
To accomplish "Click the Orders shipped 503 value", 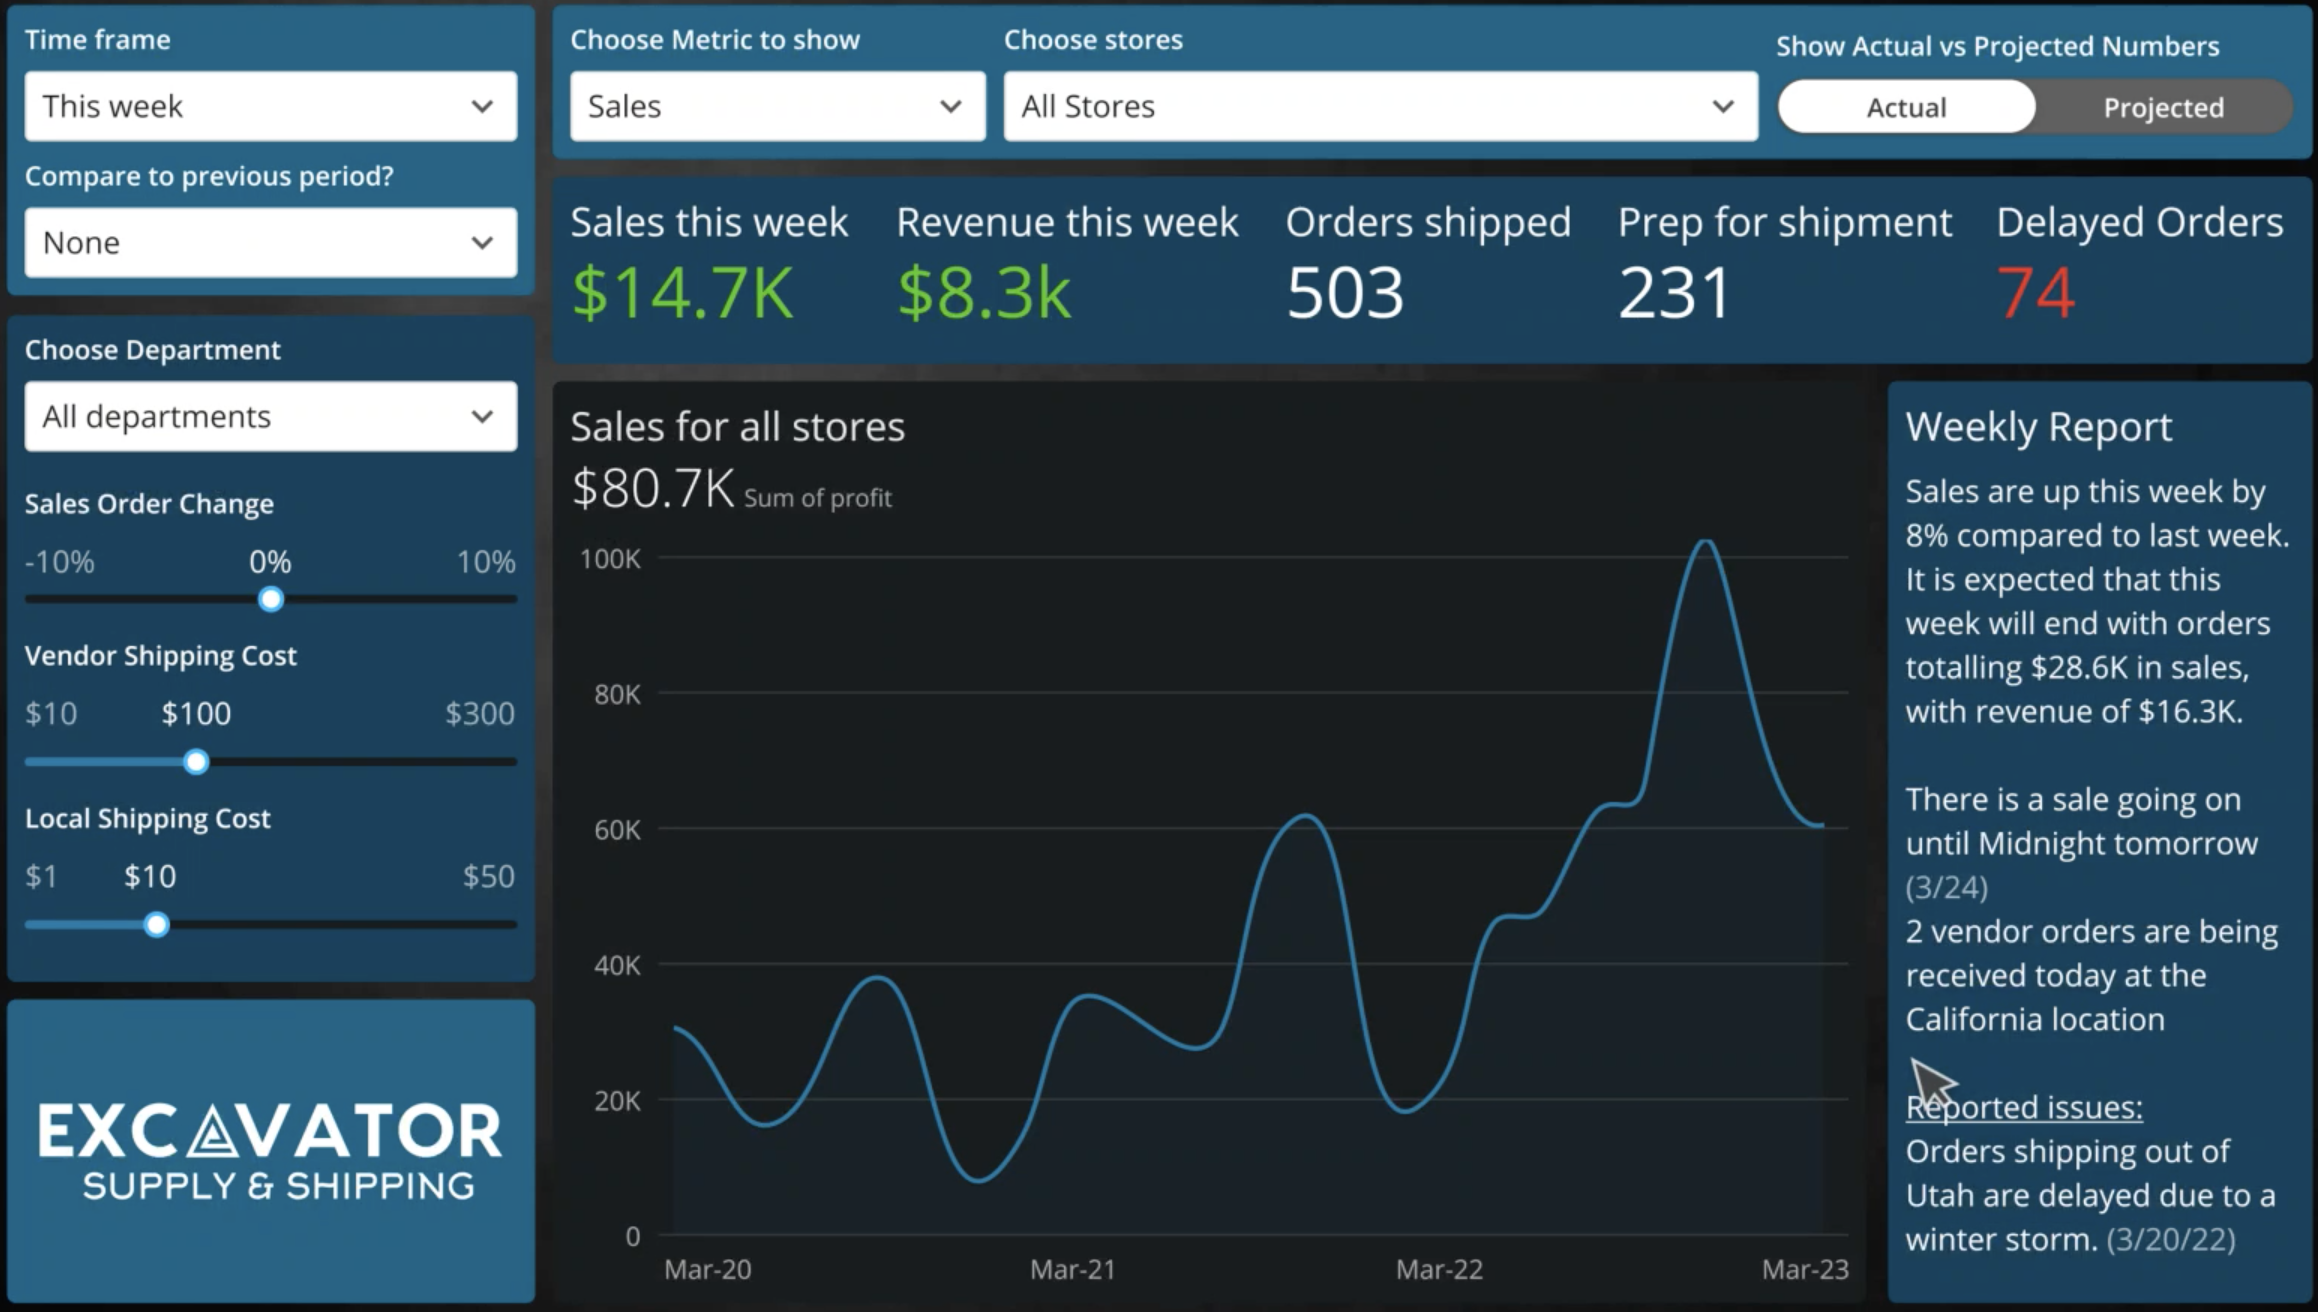I will pyautogui.click(x=1344, y=292).
